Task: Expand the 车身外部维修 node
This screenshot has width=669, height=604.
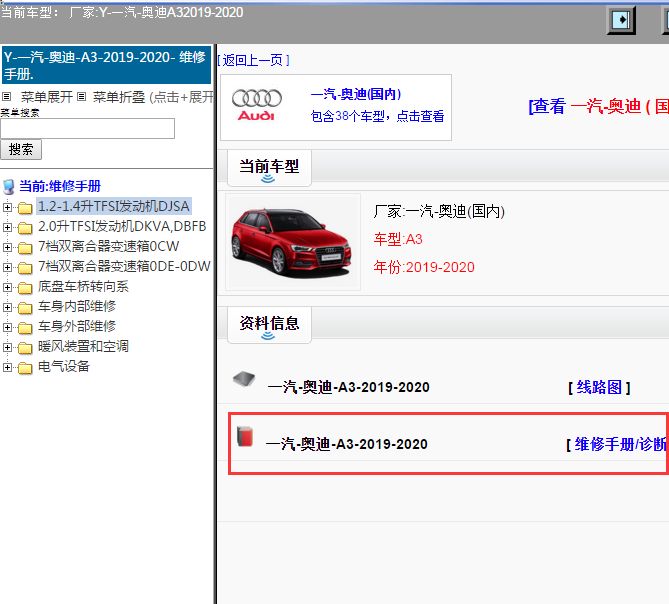Action: (x=7, y=327)
